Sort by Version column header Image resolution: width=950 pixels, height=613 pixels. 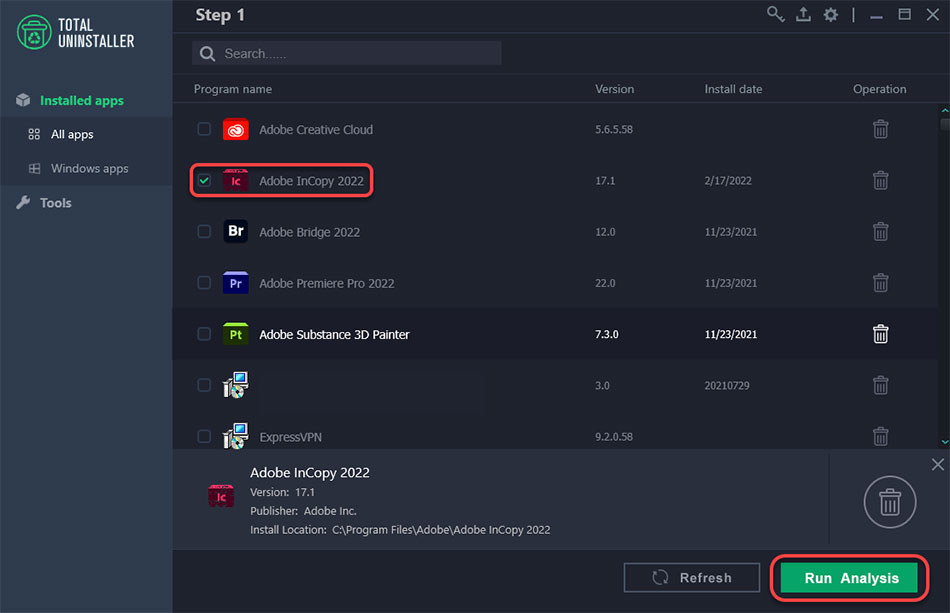click(x=614, y=89)
